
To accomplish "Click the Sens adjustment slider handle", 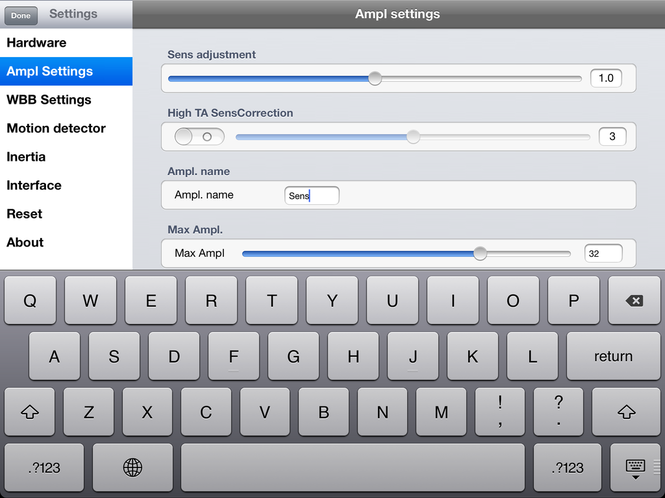I will click(375, 78).
